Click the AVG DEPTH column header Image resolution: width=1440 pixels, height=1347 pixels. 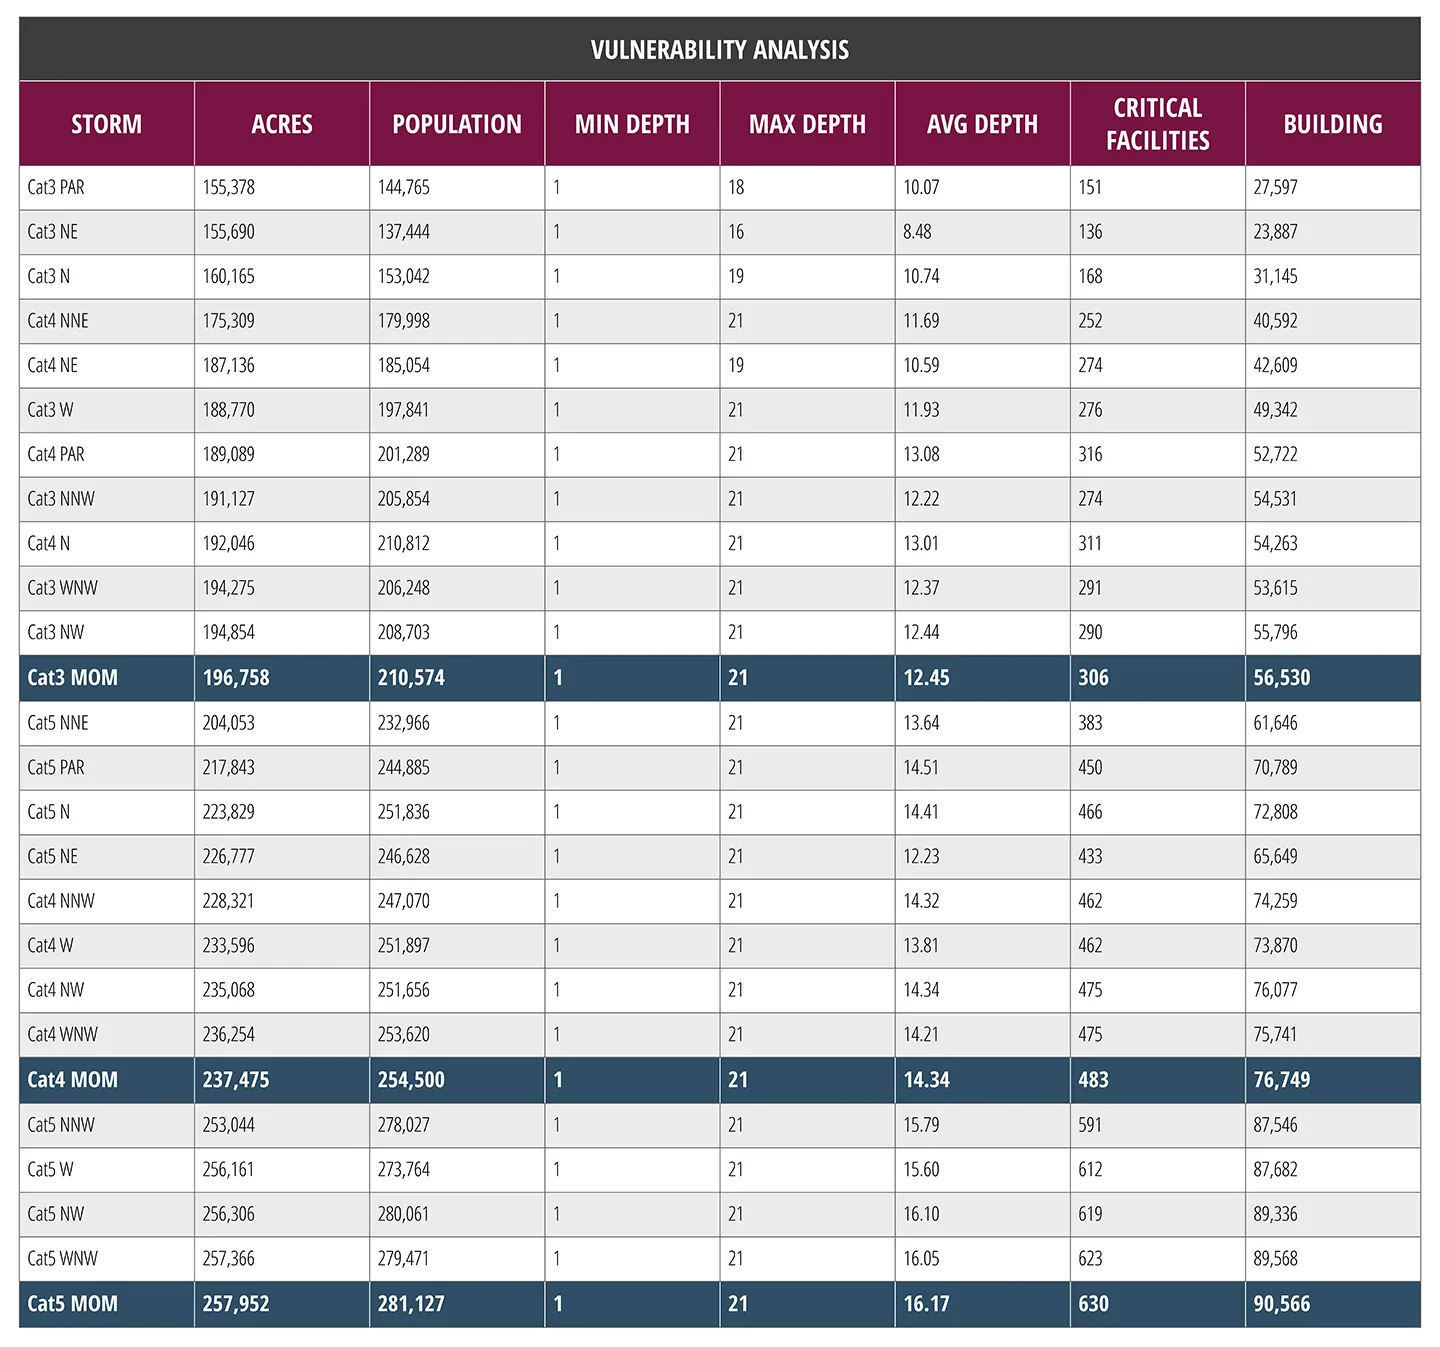pyautogui.click(x=982, y=124)
